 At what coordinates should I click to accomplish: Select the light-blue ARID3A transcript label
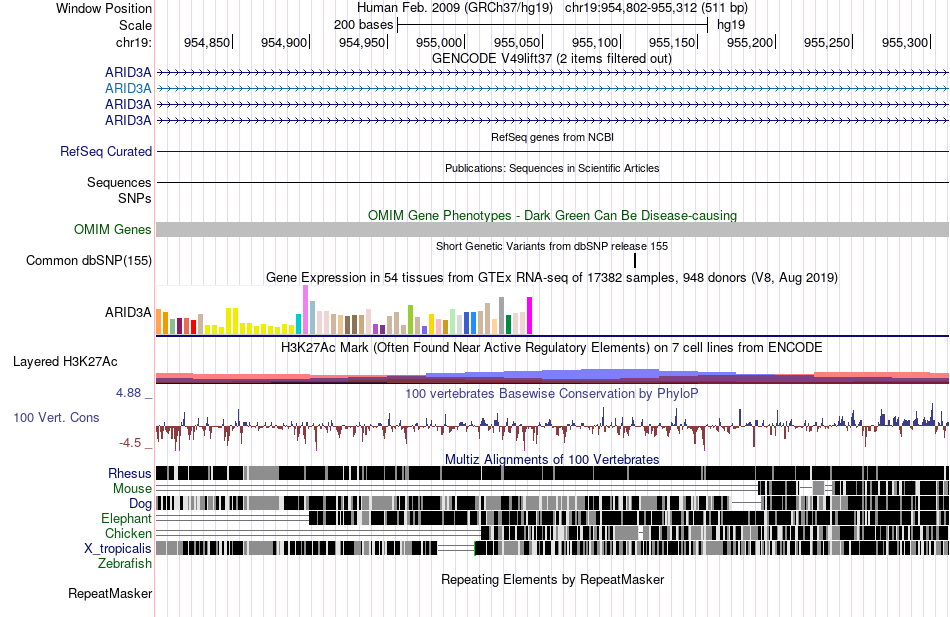[x=128, y=88]
